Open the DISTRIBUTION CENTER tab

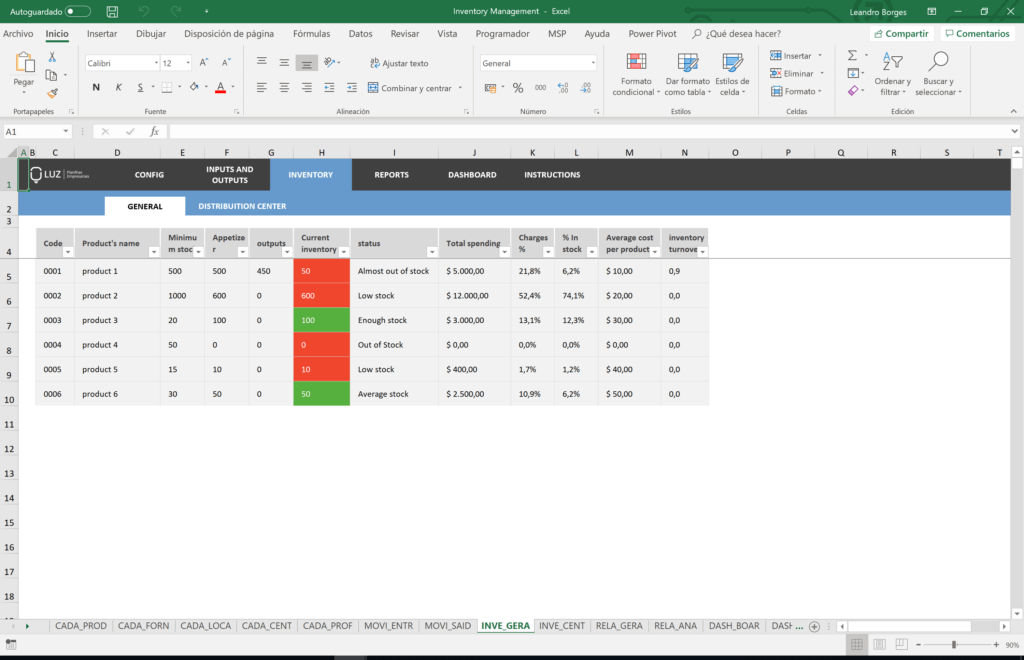pos(240,206)
